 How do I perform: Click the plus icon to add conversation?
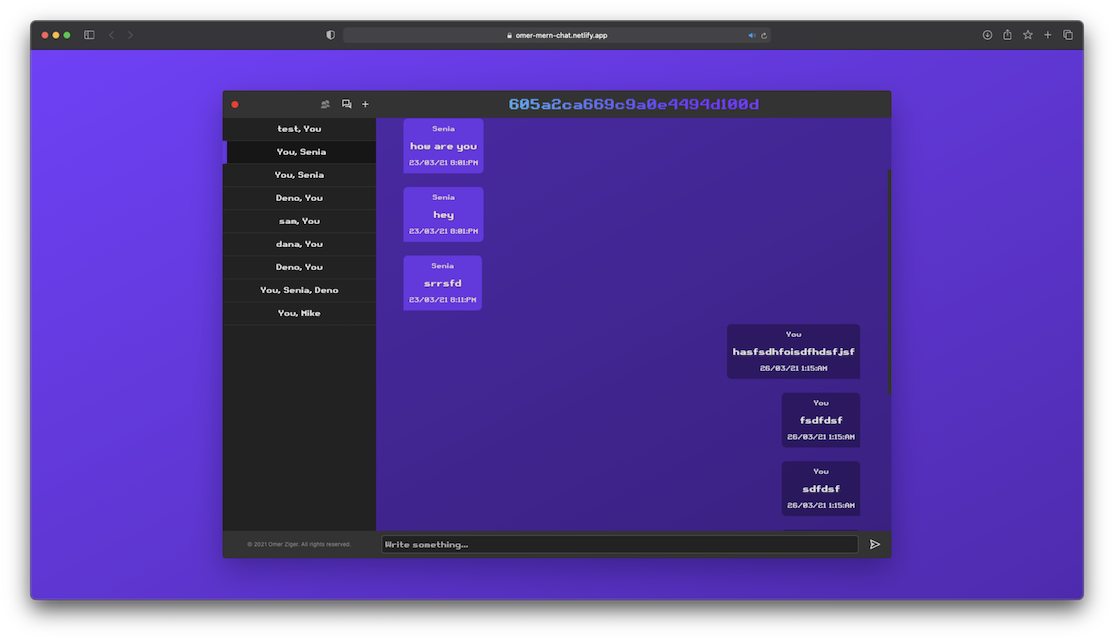pos(365,104)
